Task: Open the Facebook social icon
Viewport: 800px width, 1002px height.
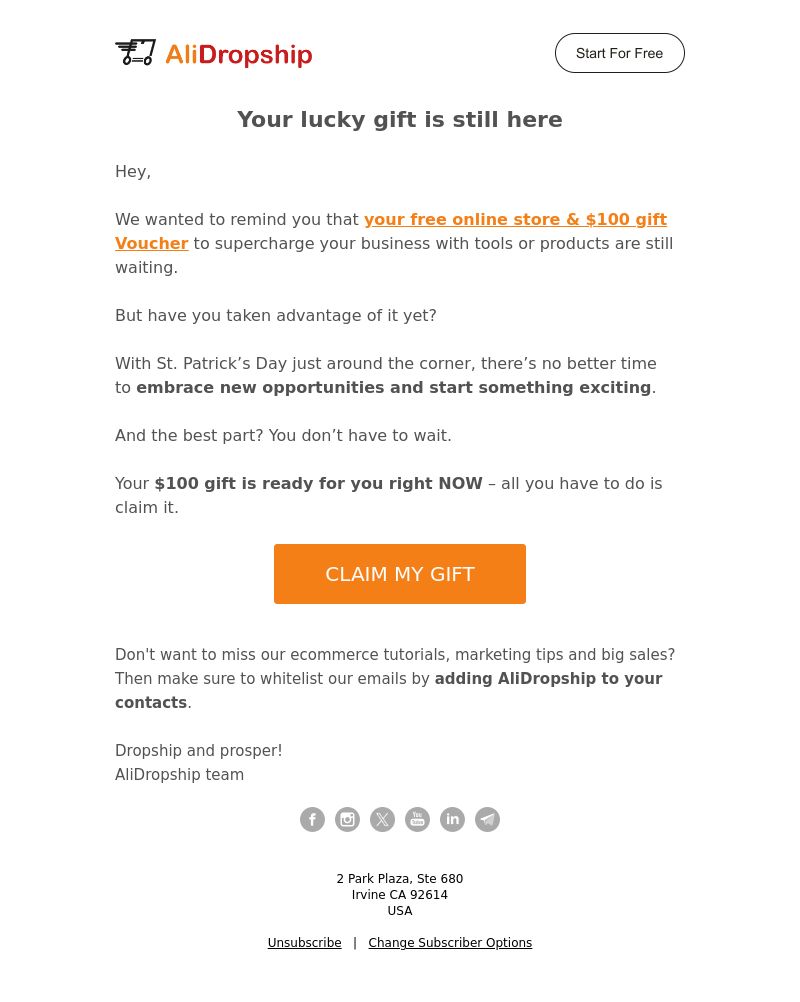Action: (x=312, y=819)
